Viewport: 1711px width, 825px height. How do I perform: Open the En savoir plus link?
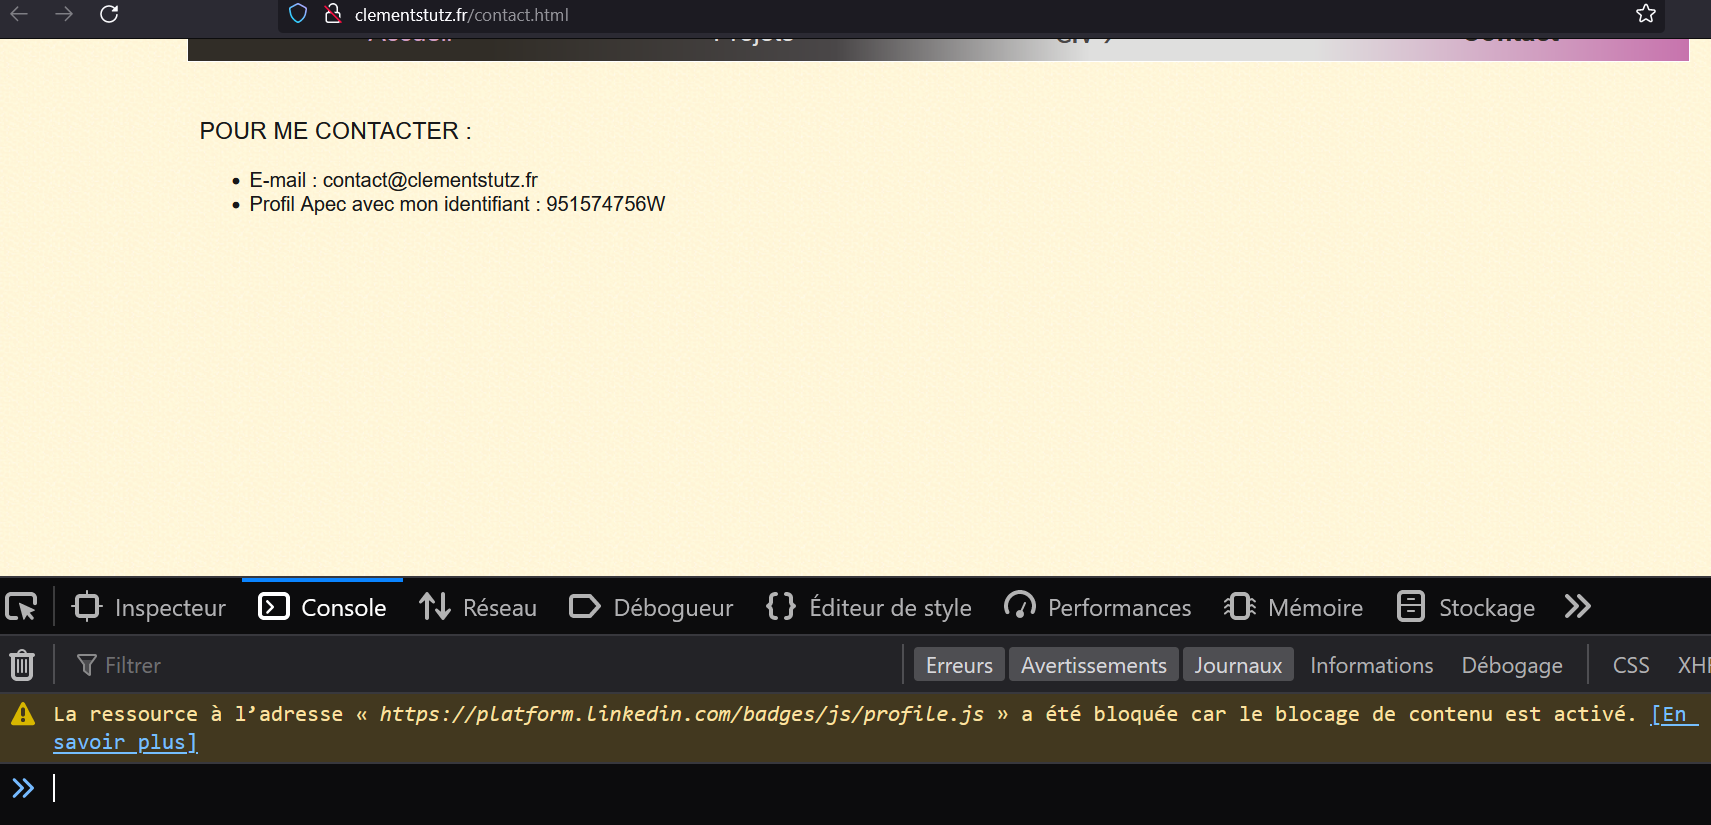126,742
